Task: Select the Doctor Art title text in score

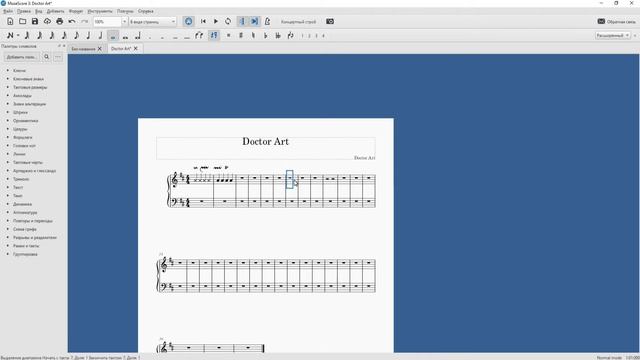Action: [265, 142]
